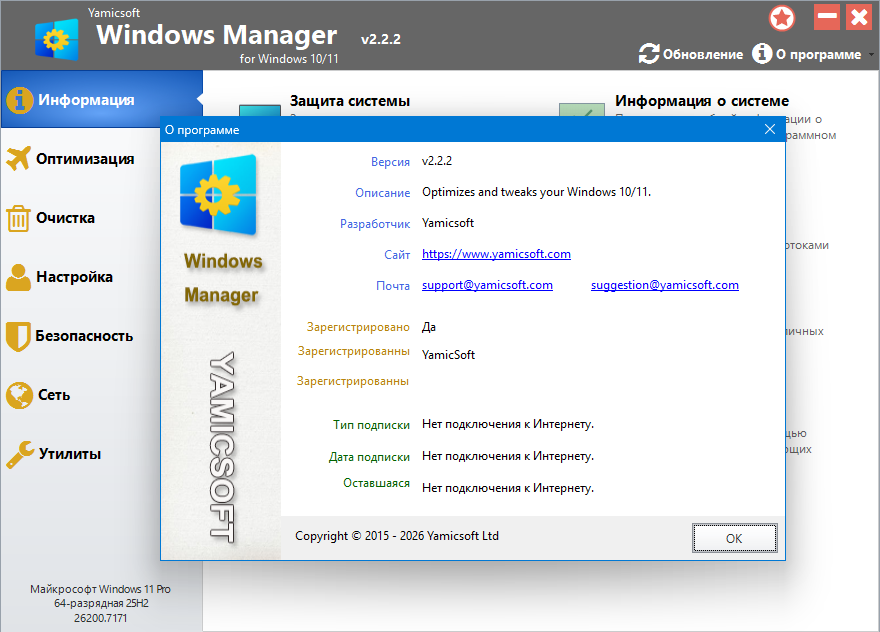Click the Обновление refresh icon
The image size is (880, 632).
(649, 54)
